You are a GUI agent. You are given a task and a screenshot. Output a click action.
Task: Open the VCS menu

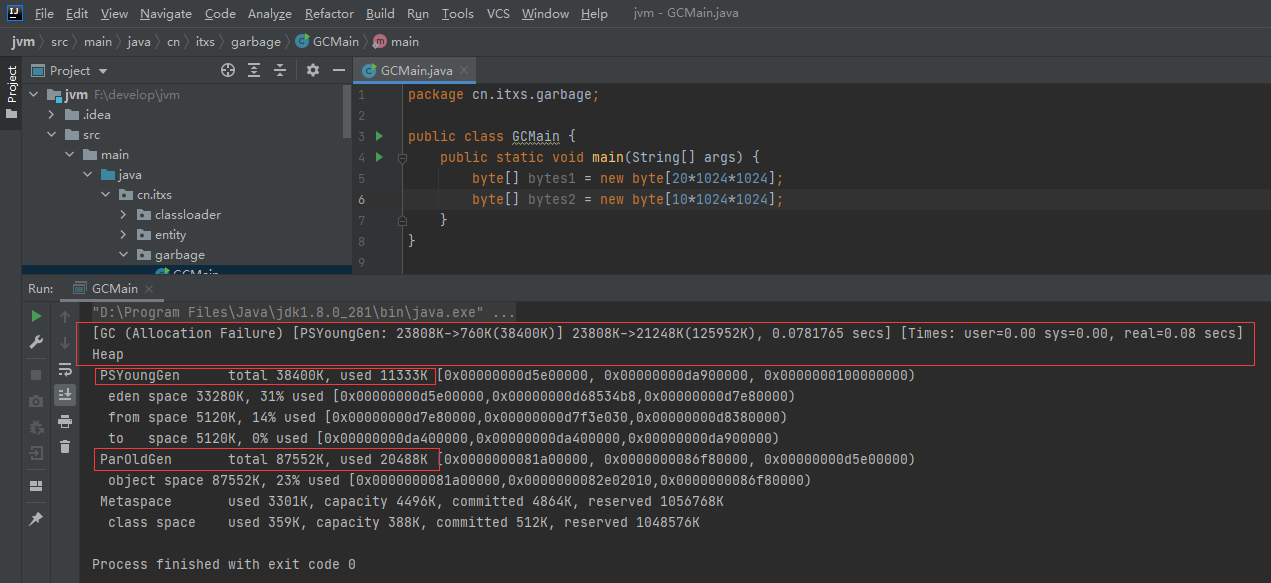[x=498, y=14]
